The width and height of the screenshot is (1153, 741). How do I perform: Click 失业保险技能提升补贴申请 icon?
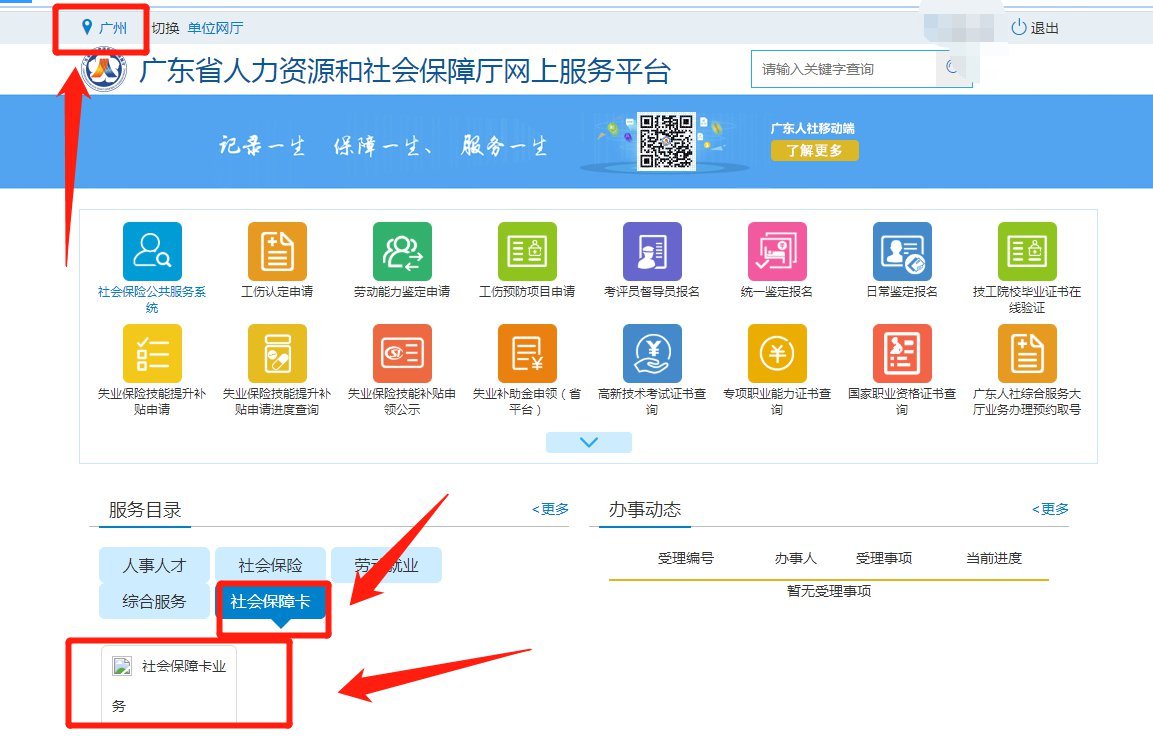[152, 354]
